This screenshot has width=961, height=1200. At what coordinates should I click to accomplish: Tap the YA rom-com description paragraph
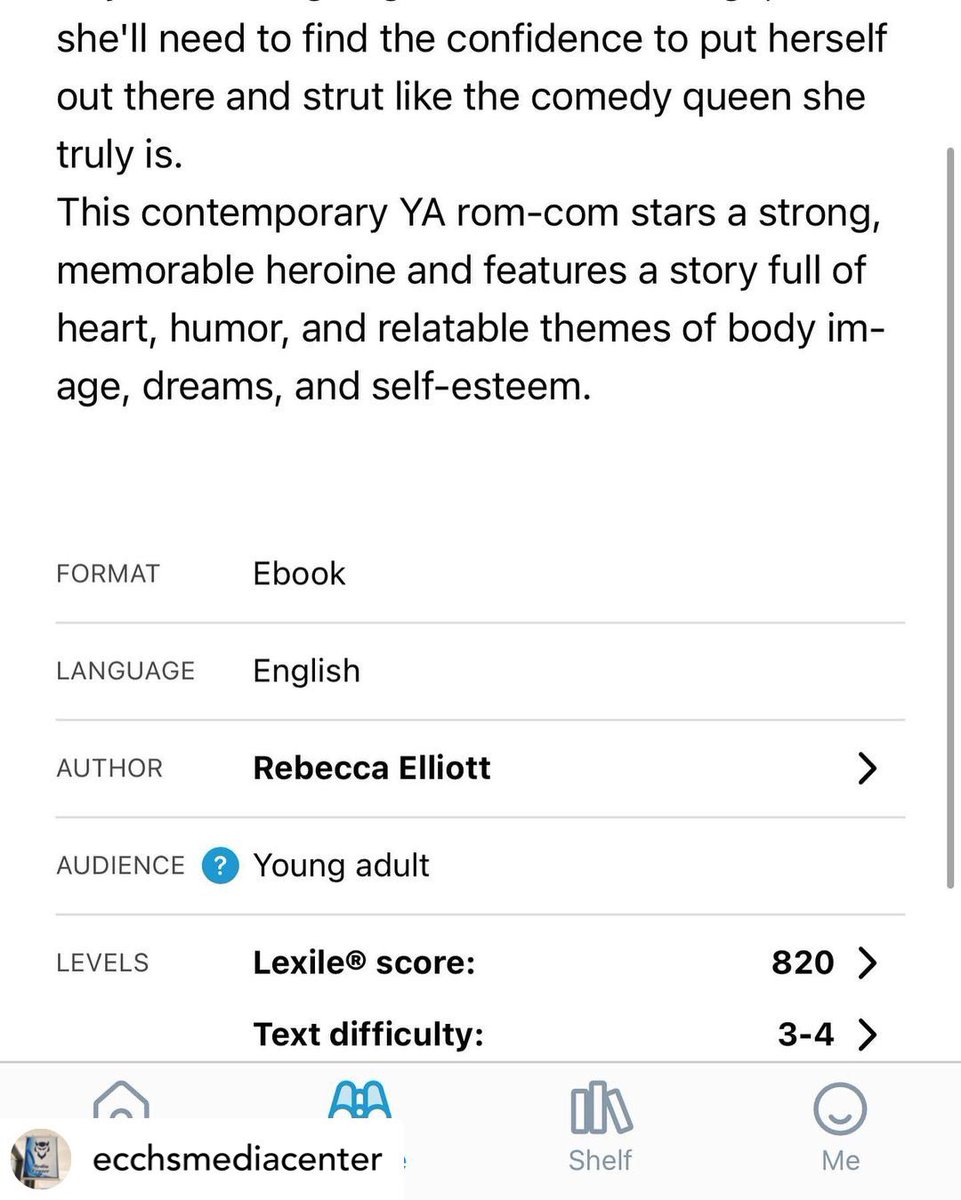468,299
